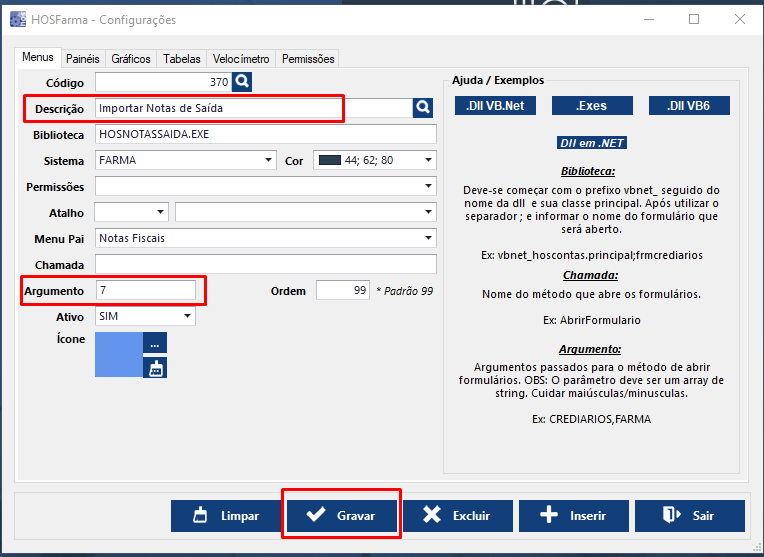This screenshot has width=764, height=557.
Task: Open the Gráficos tab
Action: (131, 59)
